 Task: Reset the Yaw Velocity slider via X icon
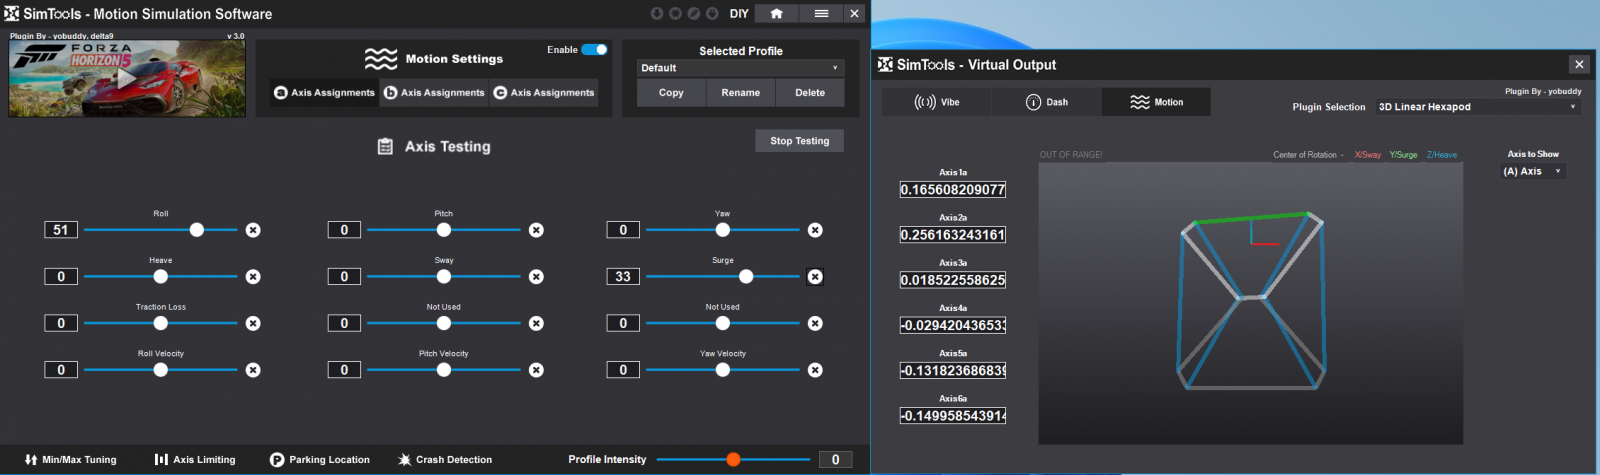tap(815, 370)
